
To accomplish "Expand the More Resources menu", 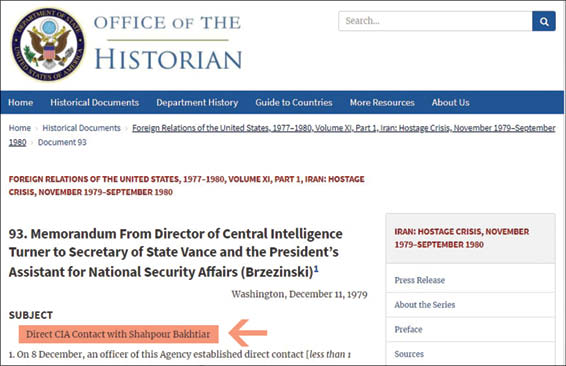I will [382, 103].
